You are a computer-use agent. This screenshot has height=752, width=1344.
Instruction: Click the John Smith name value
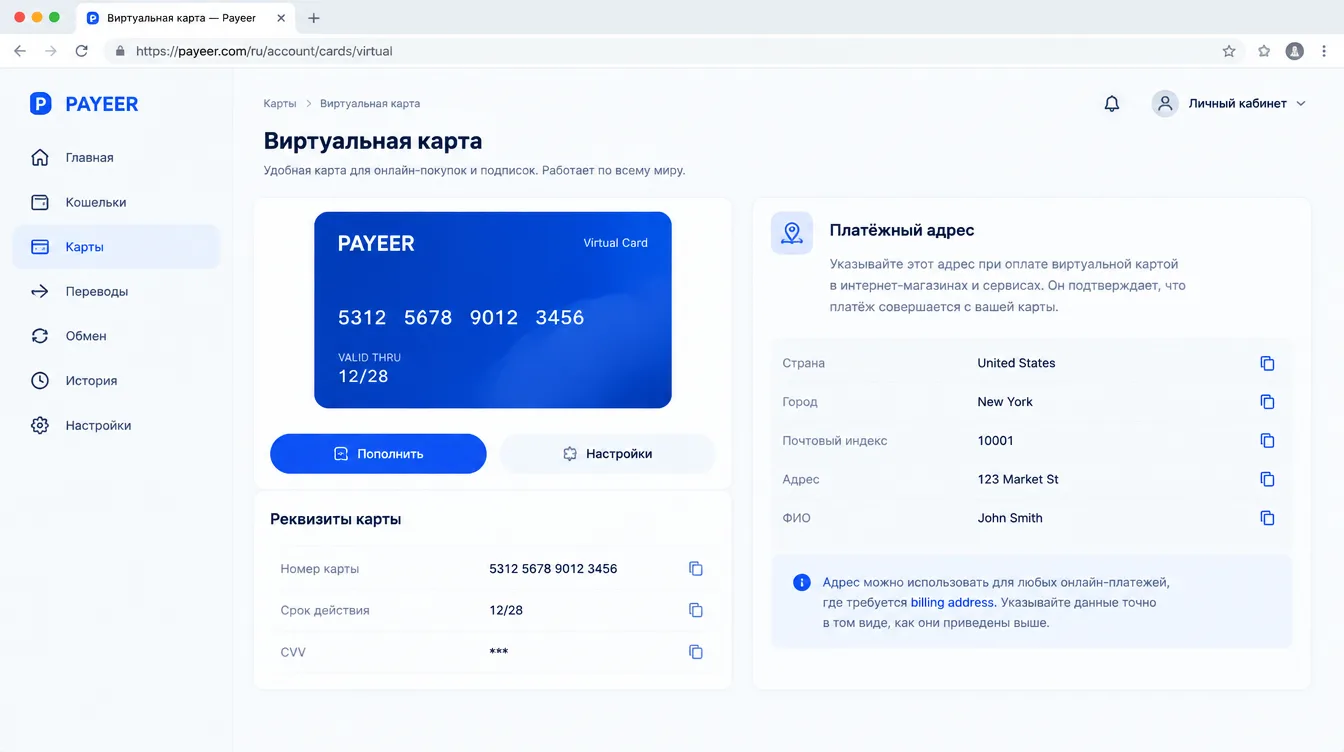point(1010,518)
